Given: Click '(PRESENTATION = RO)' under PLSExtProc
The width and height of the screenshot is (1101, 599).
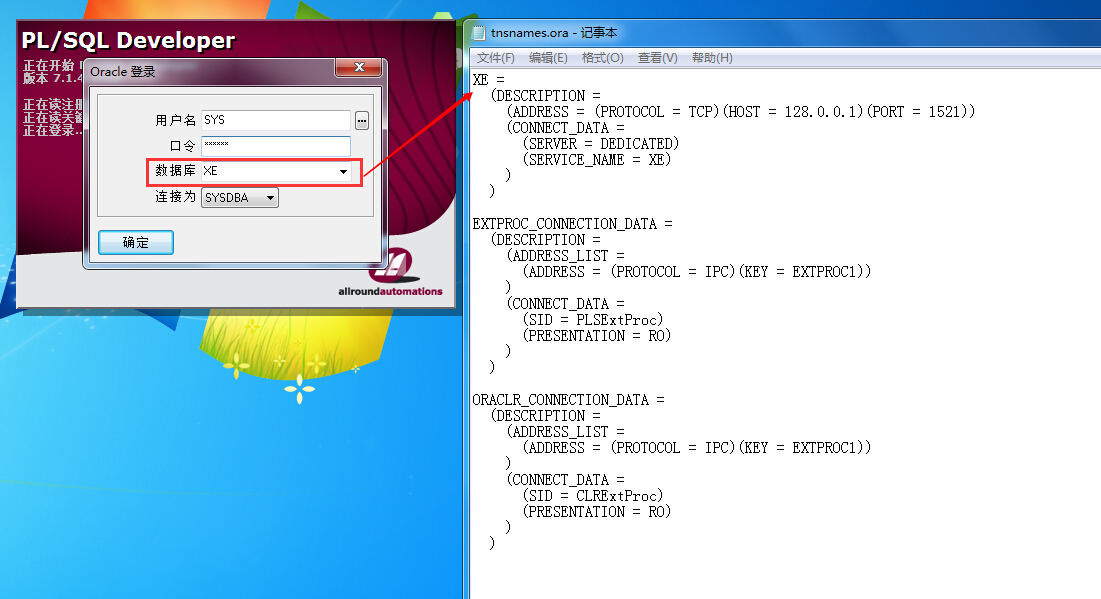Looking at the screenshot, I should 596,336.
